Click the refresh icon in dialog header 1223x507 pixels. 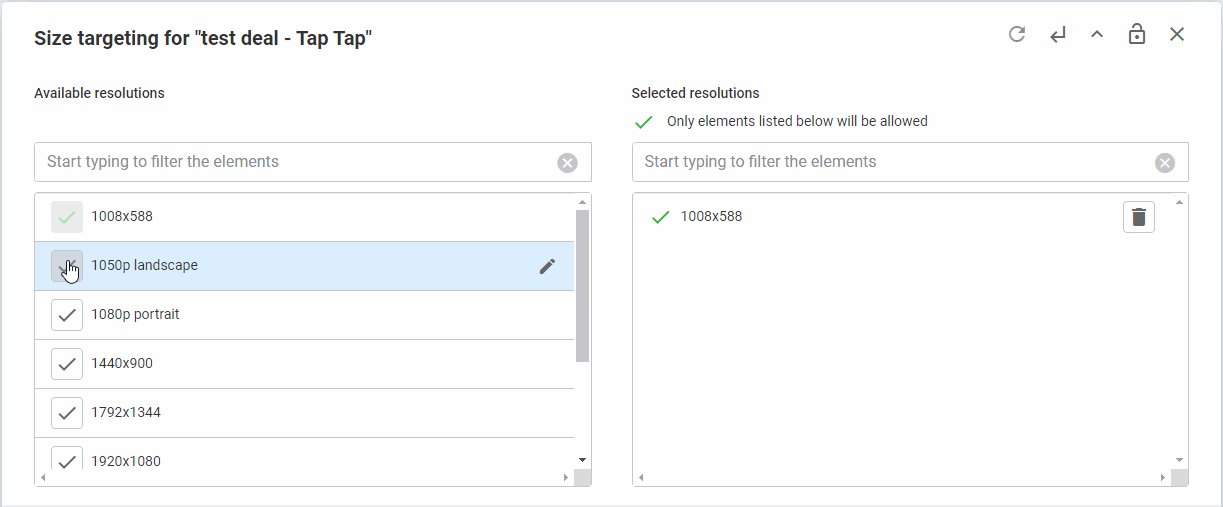coord(1017,35)
